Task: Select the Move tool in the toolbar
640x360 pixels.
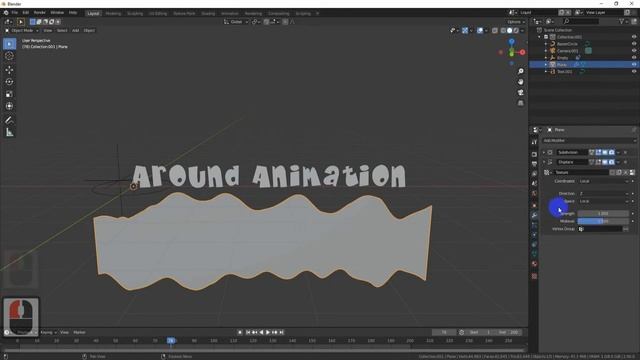Action: coord(9,70)
